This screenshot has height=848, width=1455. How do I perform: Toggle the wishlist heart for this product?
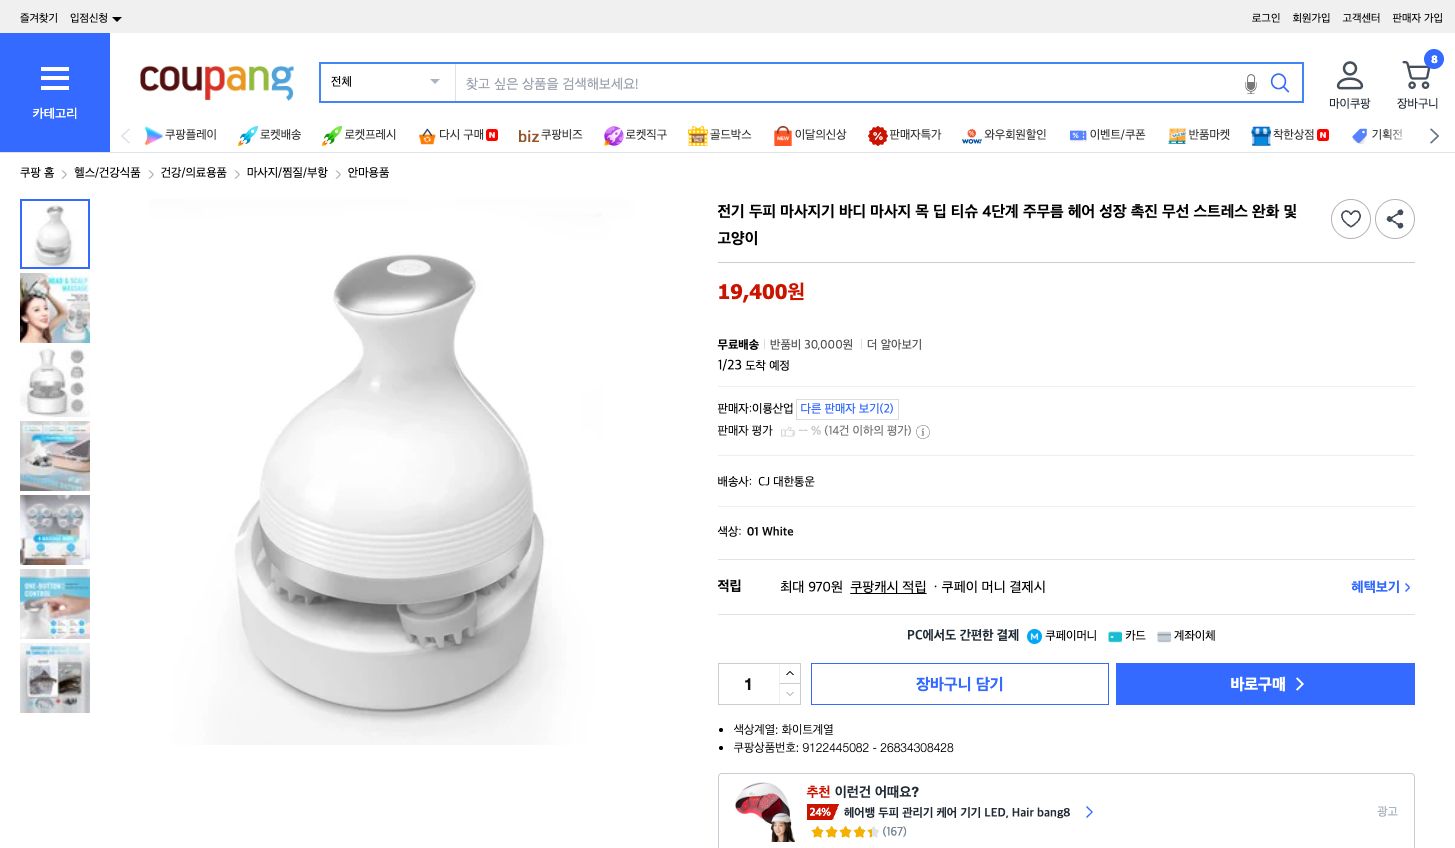point(1351,219)
